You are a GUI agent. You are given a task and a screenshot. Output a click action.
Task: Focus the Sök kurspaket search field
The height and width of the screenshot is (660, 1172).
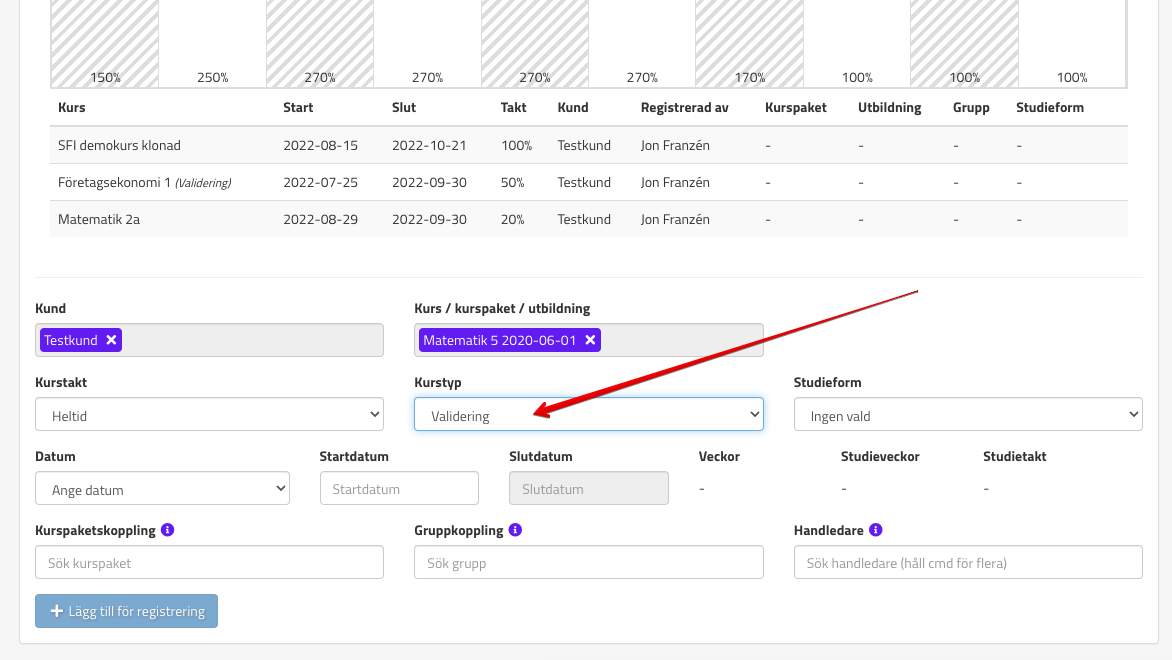point(209,563)
